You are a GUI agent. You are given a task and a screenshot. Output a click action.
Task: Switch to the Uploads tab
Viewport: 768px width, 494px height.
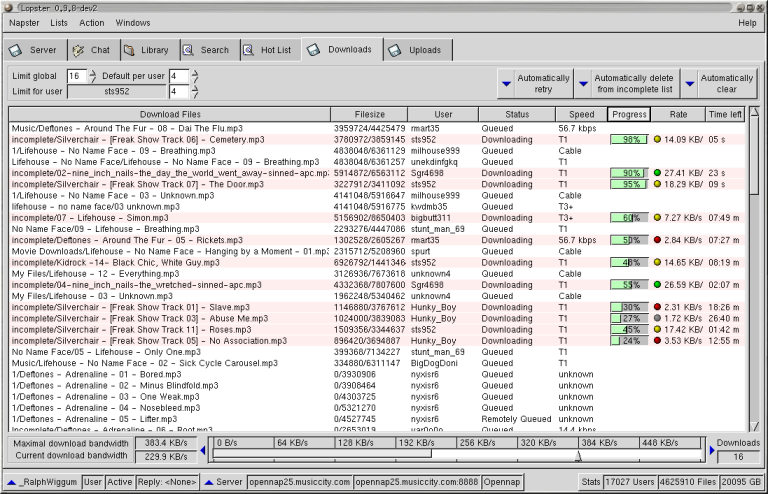click(417, 50)
